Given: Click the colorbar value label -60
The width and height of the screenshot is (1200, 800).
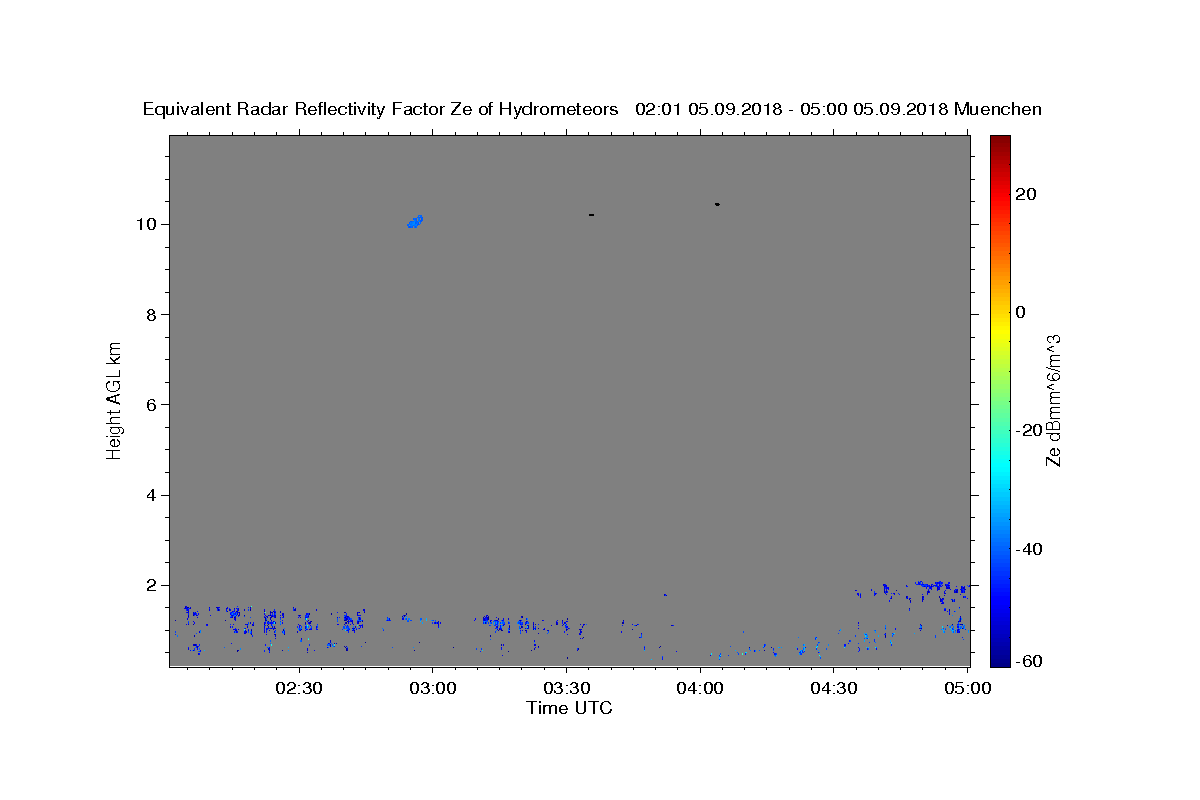Looking at the screenshot, I should [1029, 662].
